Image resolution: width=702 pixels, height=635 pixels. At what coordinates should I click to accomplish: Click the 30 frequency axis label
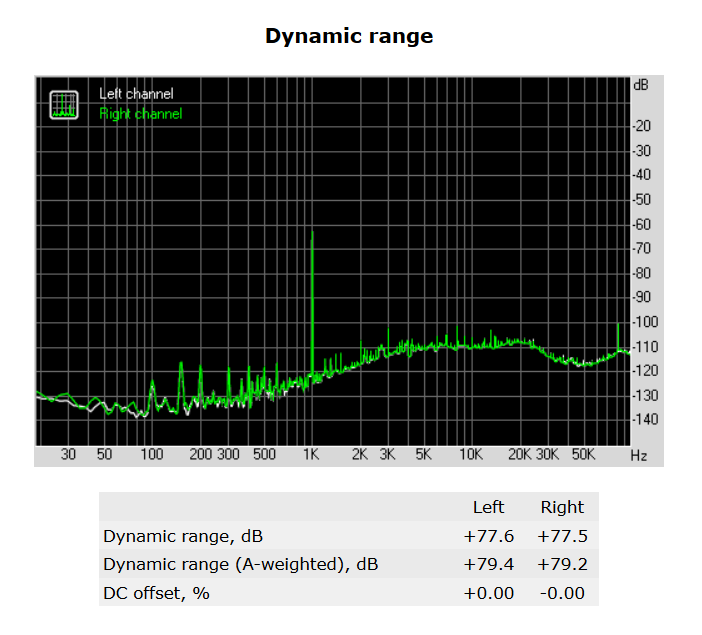point(68,455)
